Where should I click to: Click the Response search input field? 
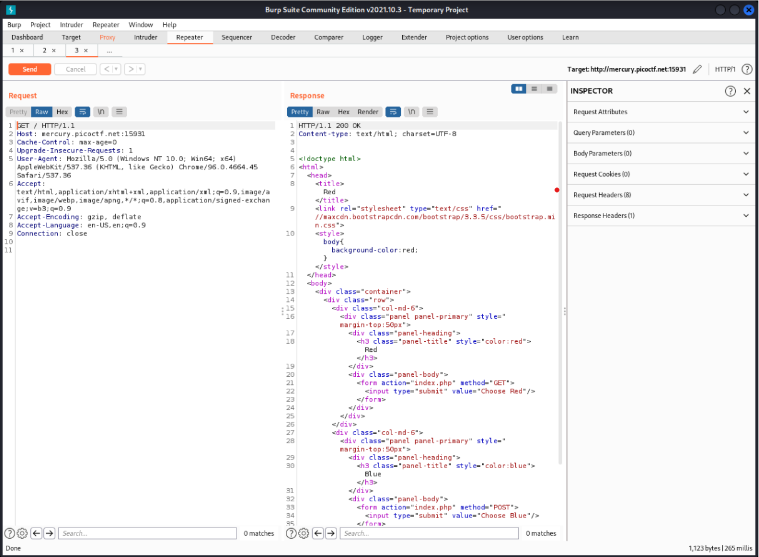[x=430, y=534]
